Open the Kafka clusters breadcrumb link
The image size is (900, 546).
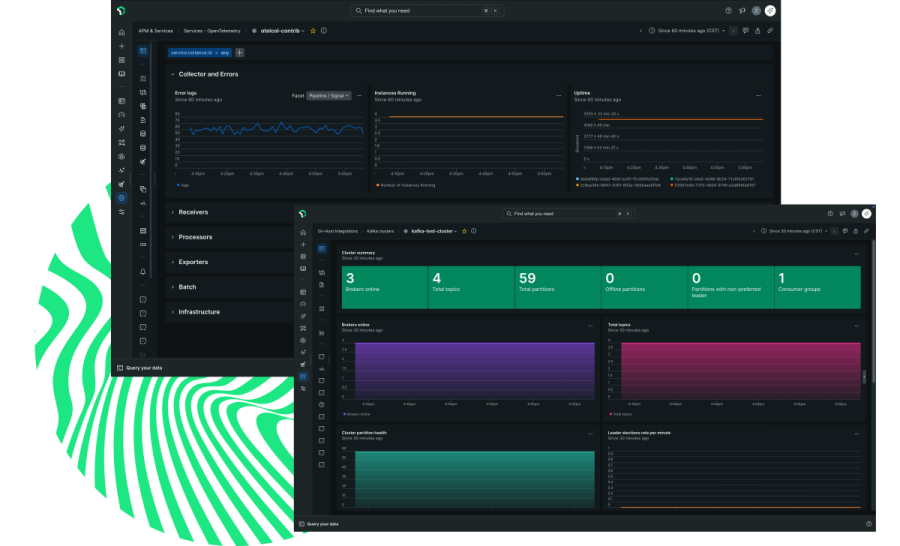point(380,231)
